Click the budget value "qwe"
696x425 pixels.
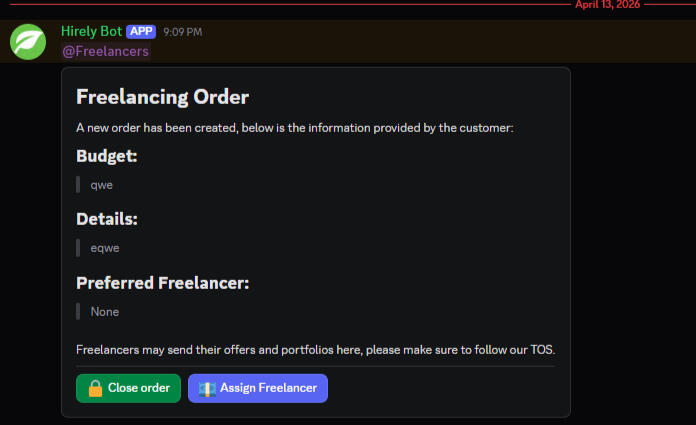tap(102, 185)
